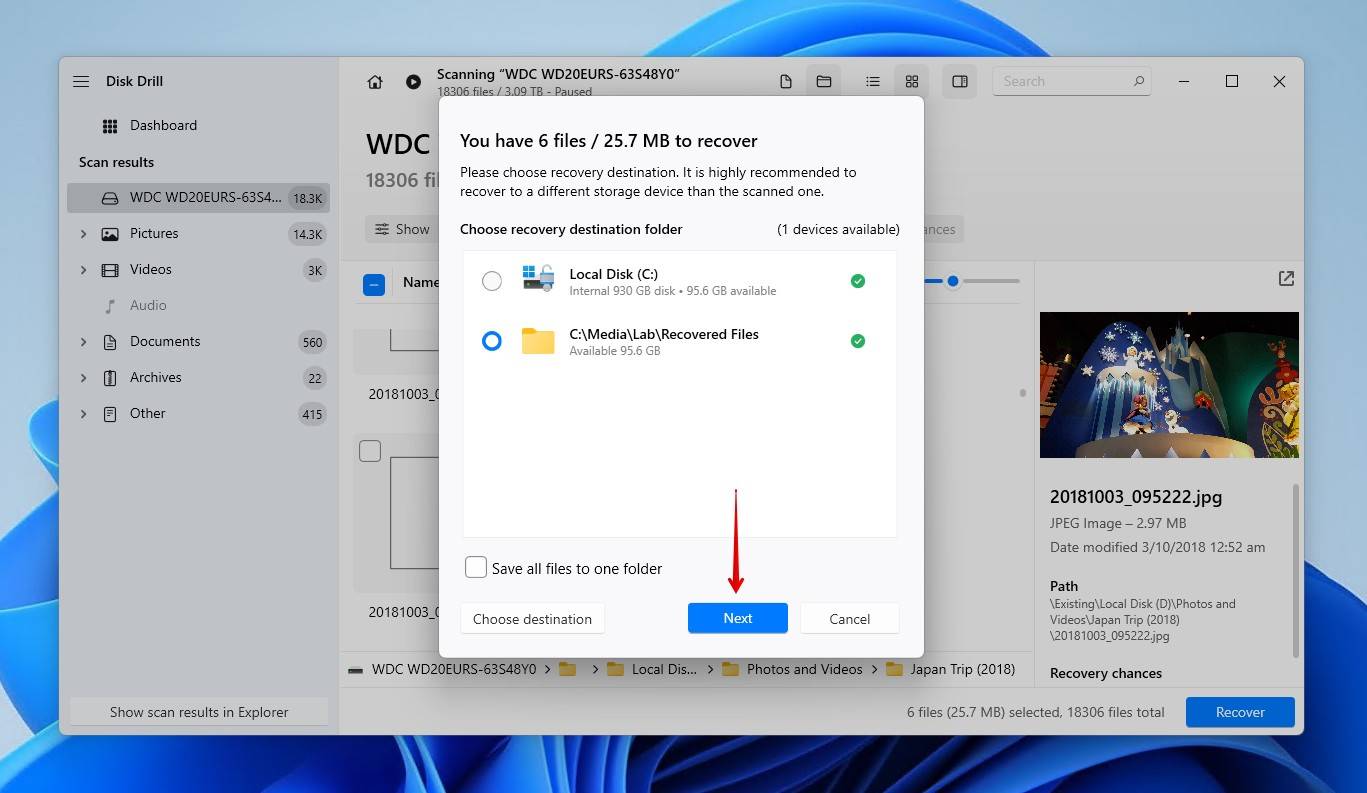Expand the Documents category
Viewport: 1367px width, 793px height.
(x=83, y=342)
